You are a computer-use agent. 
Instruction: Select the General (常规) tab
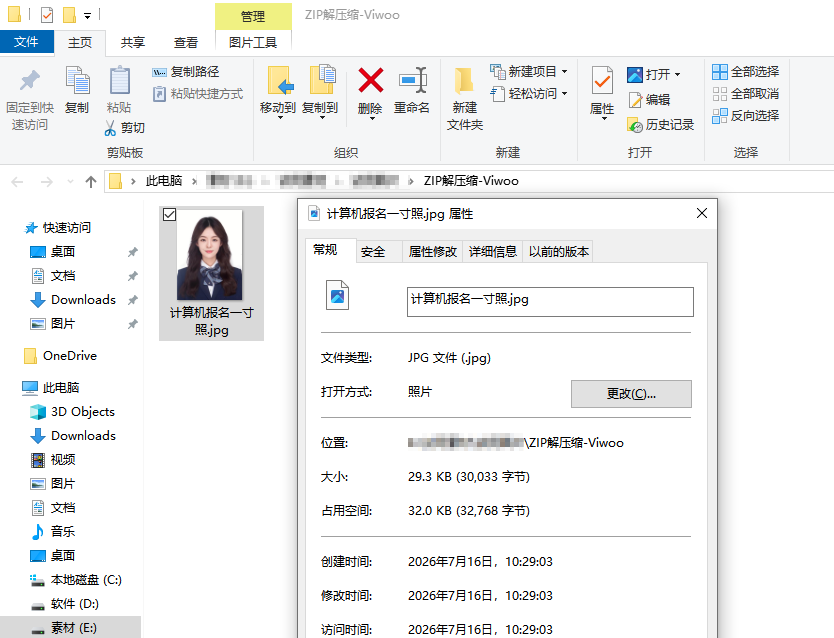coord(325,250)
